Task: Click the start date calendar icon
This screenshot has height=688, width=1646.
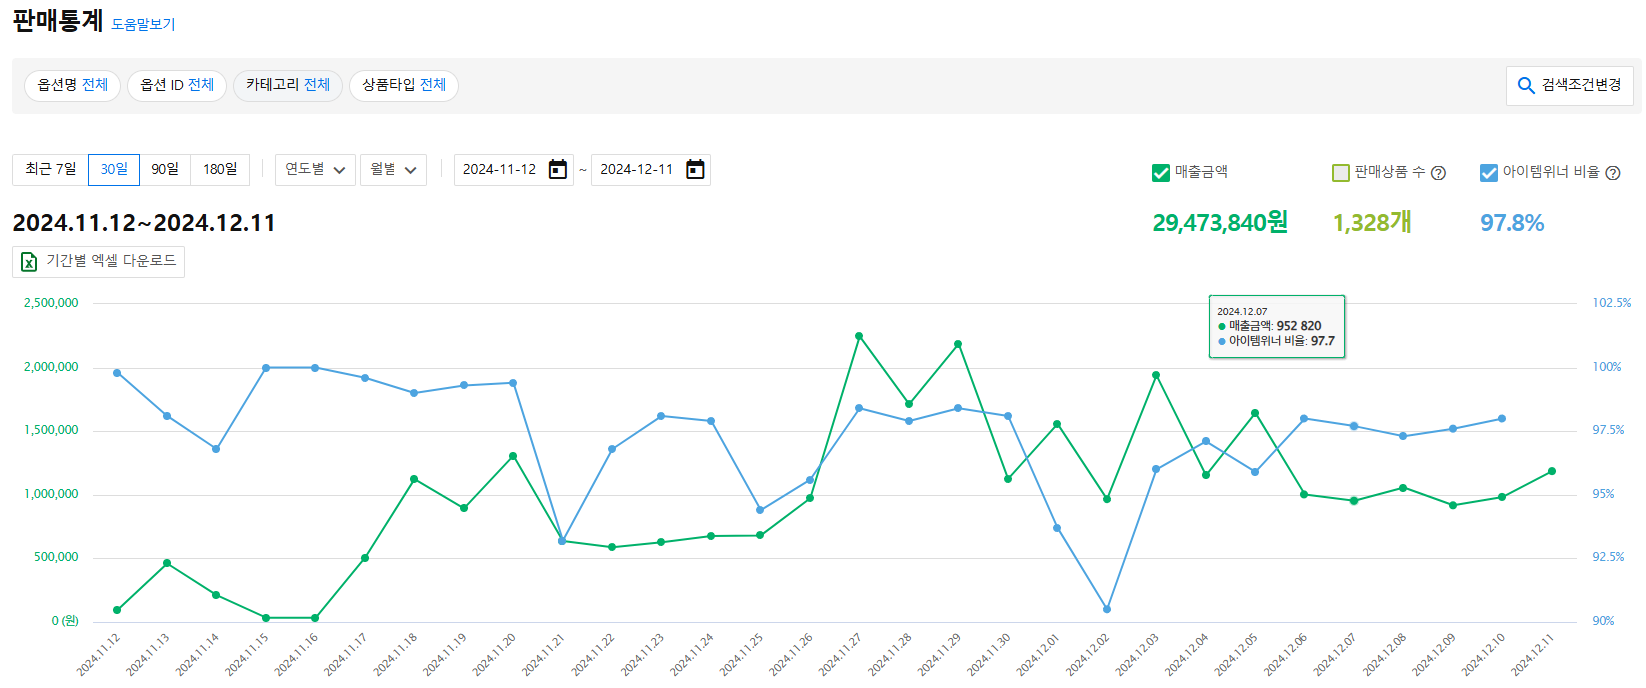Action: point(558,170)
